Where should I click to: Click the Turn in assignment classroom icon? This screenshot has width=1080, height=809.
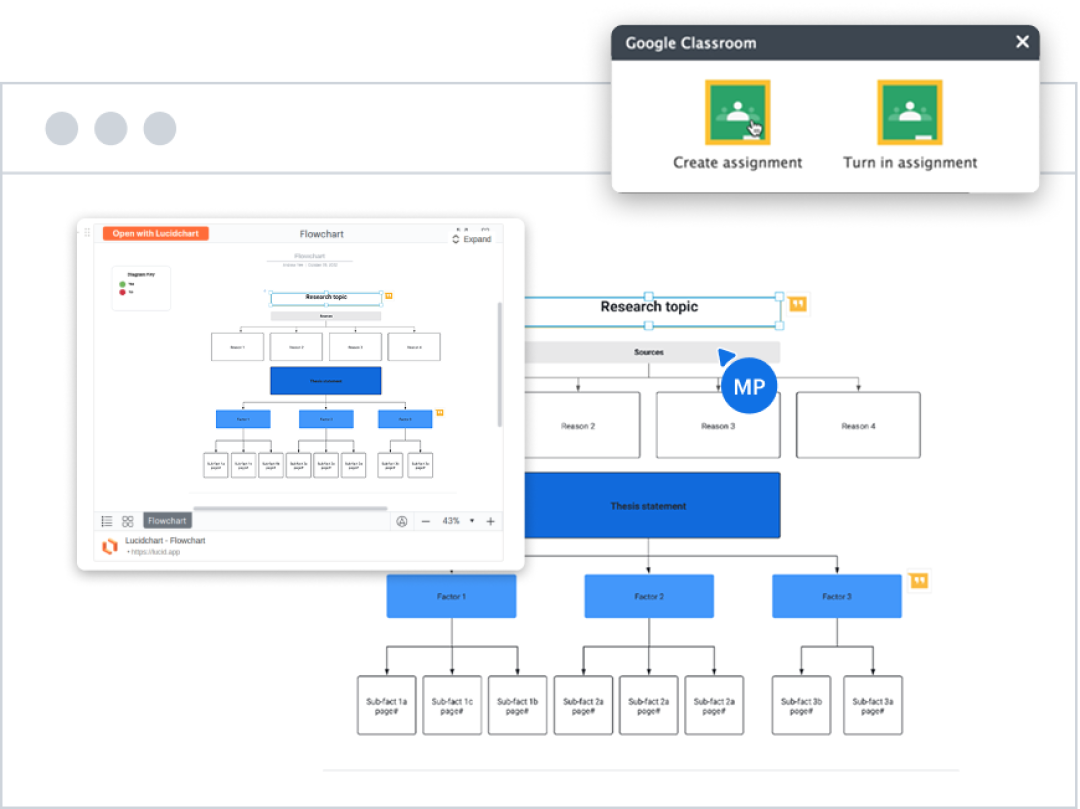pyautogui.click(x=909, y=112)
